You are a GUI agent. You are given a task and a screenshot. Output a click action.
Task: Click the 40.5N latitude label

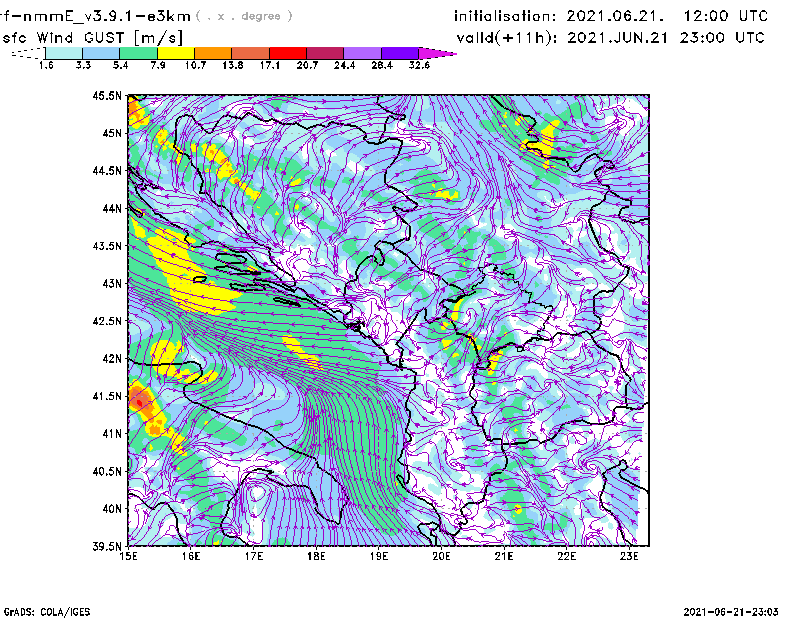coord(107,472)
